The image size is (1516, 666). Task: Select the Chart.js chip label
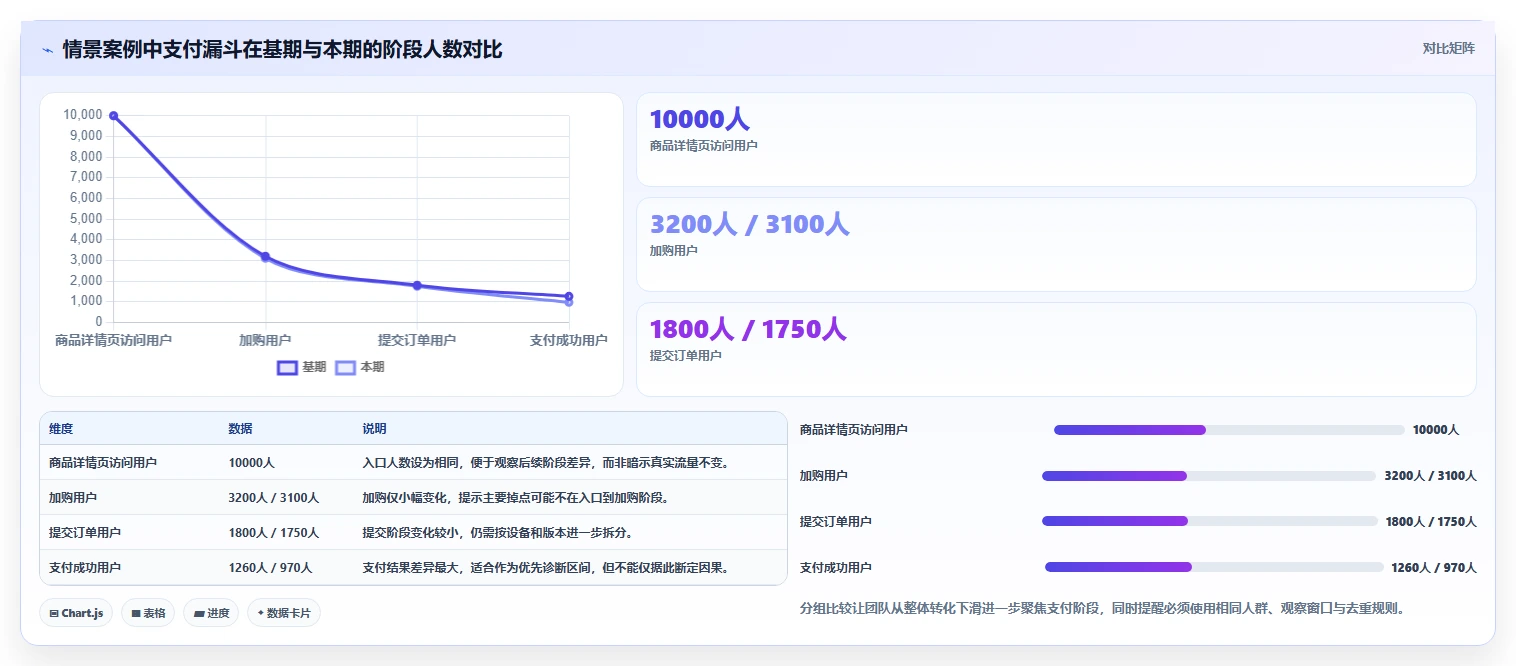[x=82, y=613]
